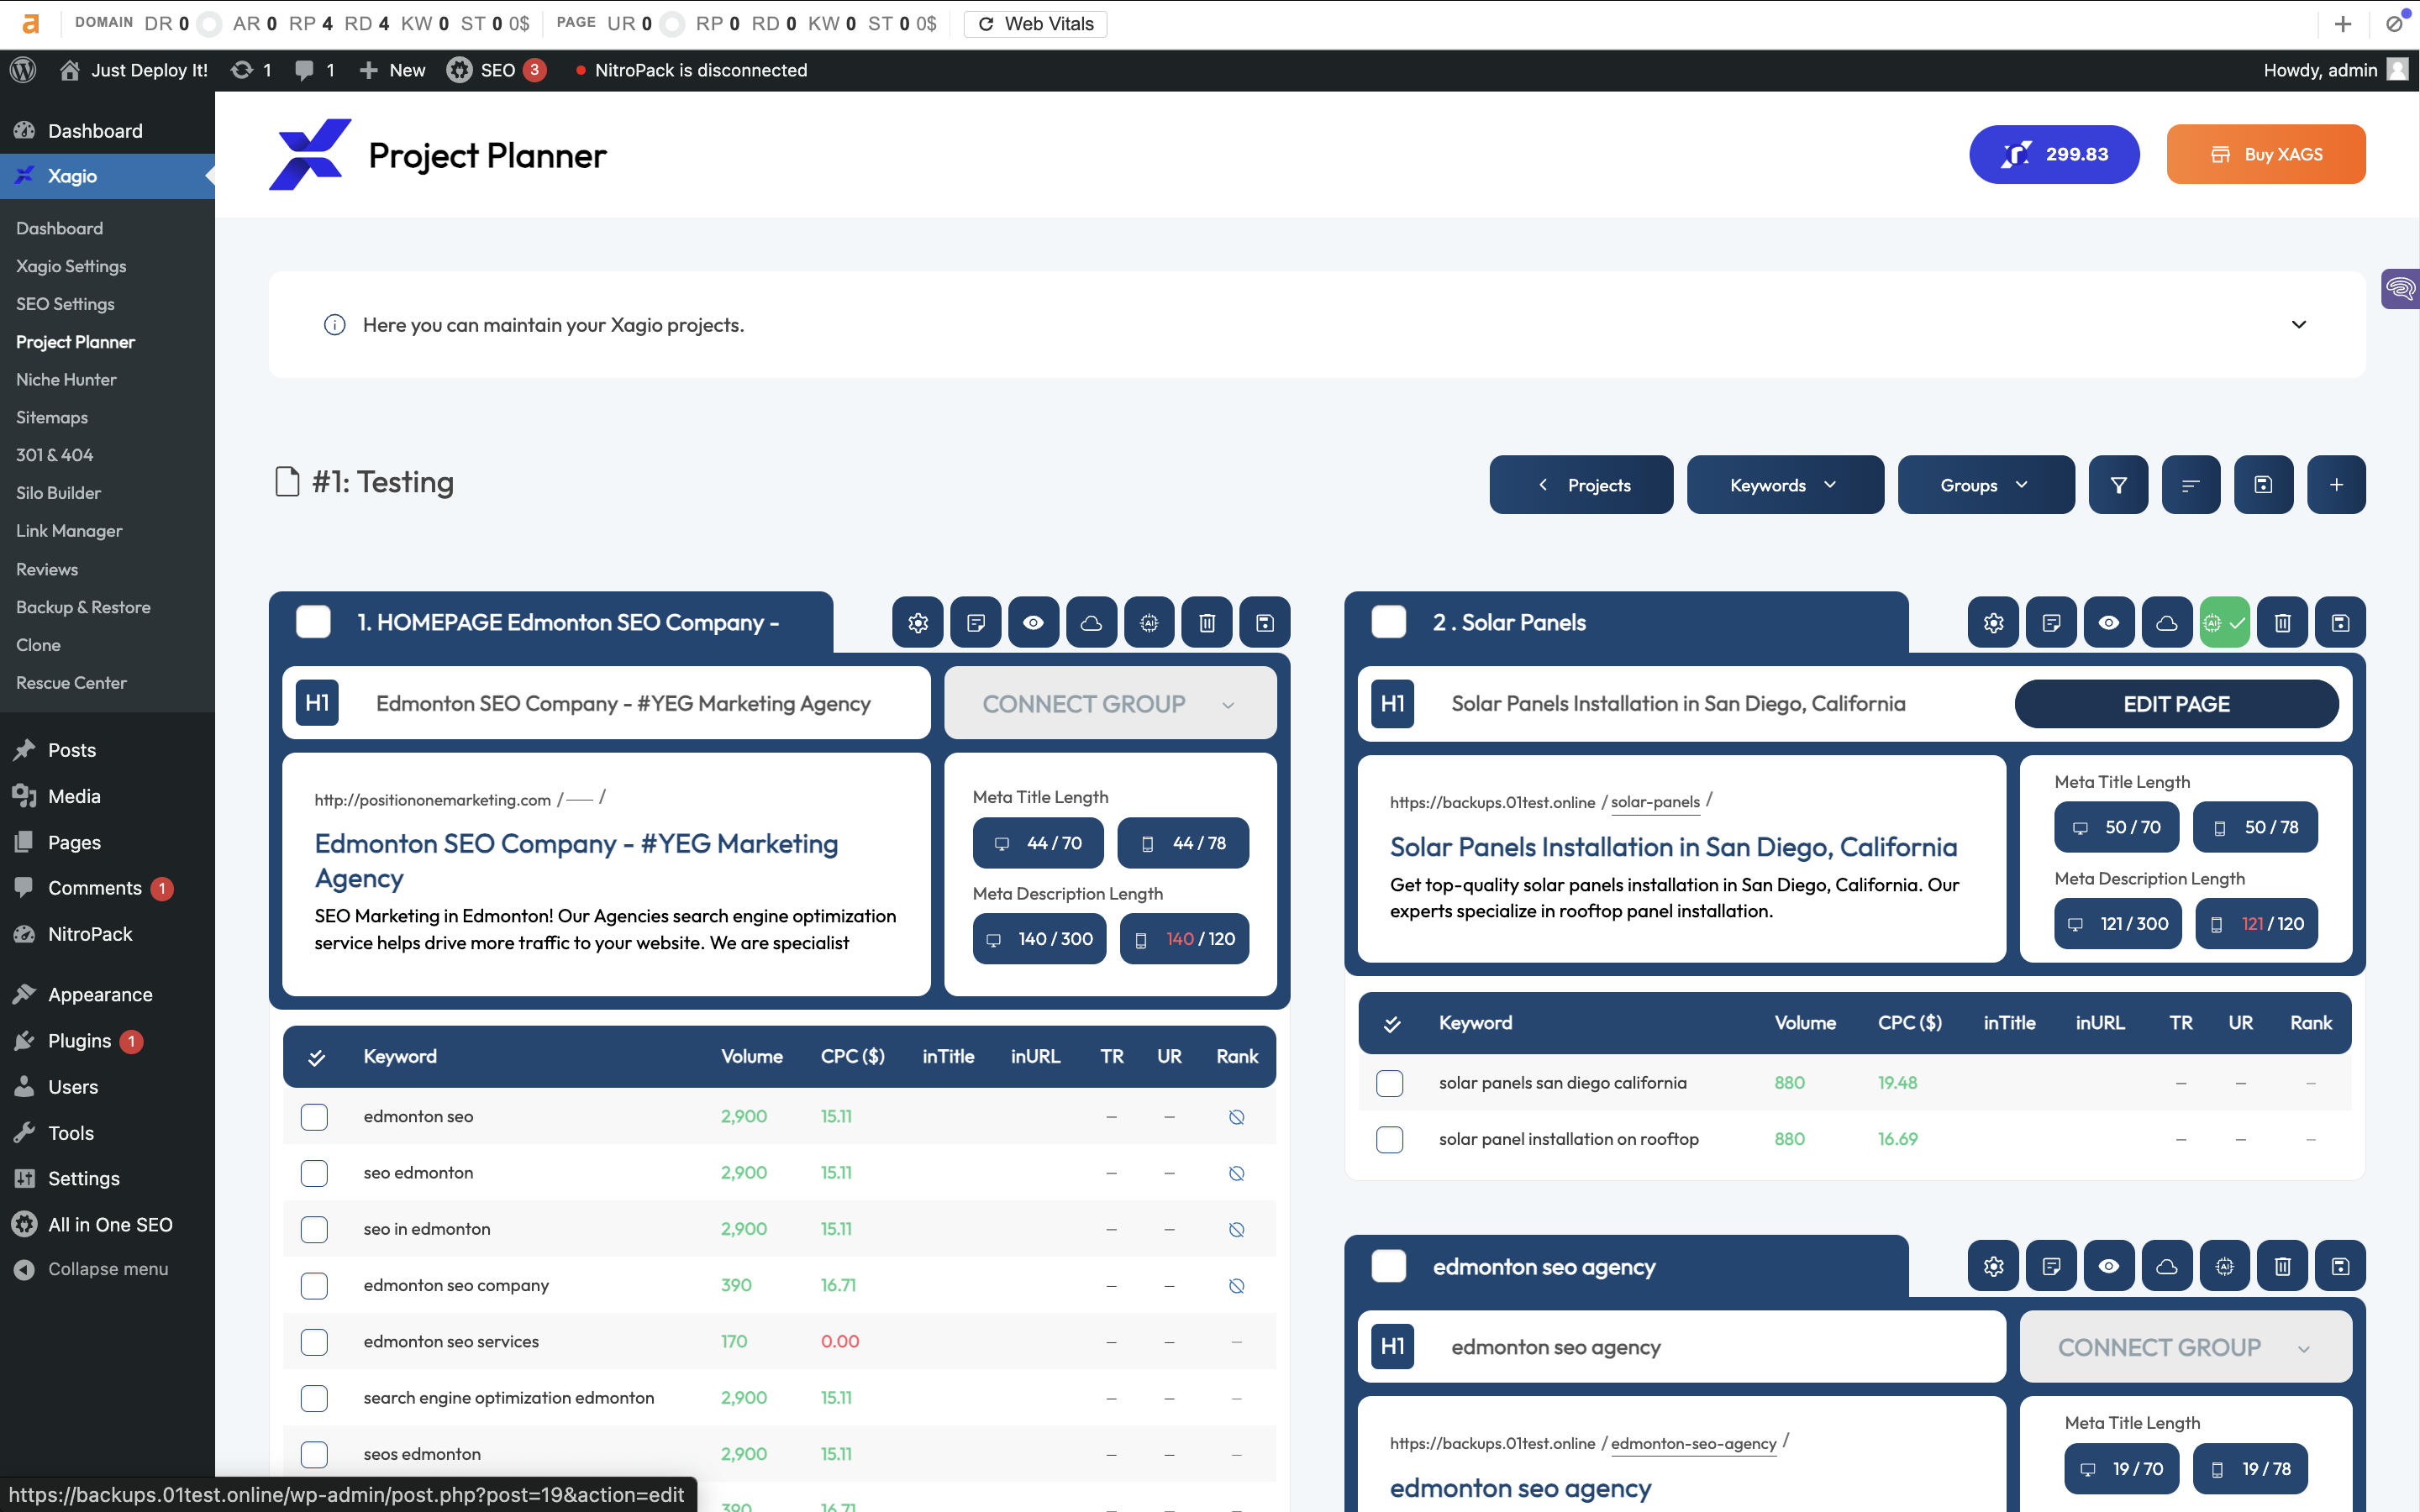
Task: Open Niche Hunter in sidebar
Action: (66, 380)
